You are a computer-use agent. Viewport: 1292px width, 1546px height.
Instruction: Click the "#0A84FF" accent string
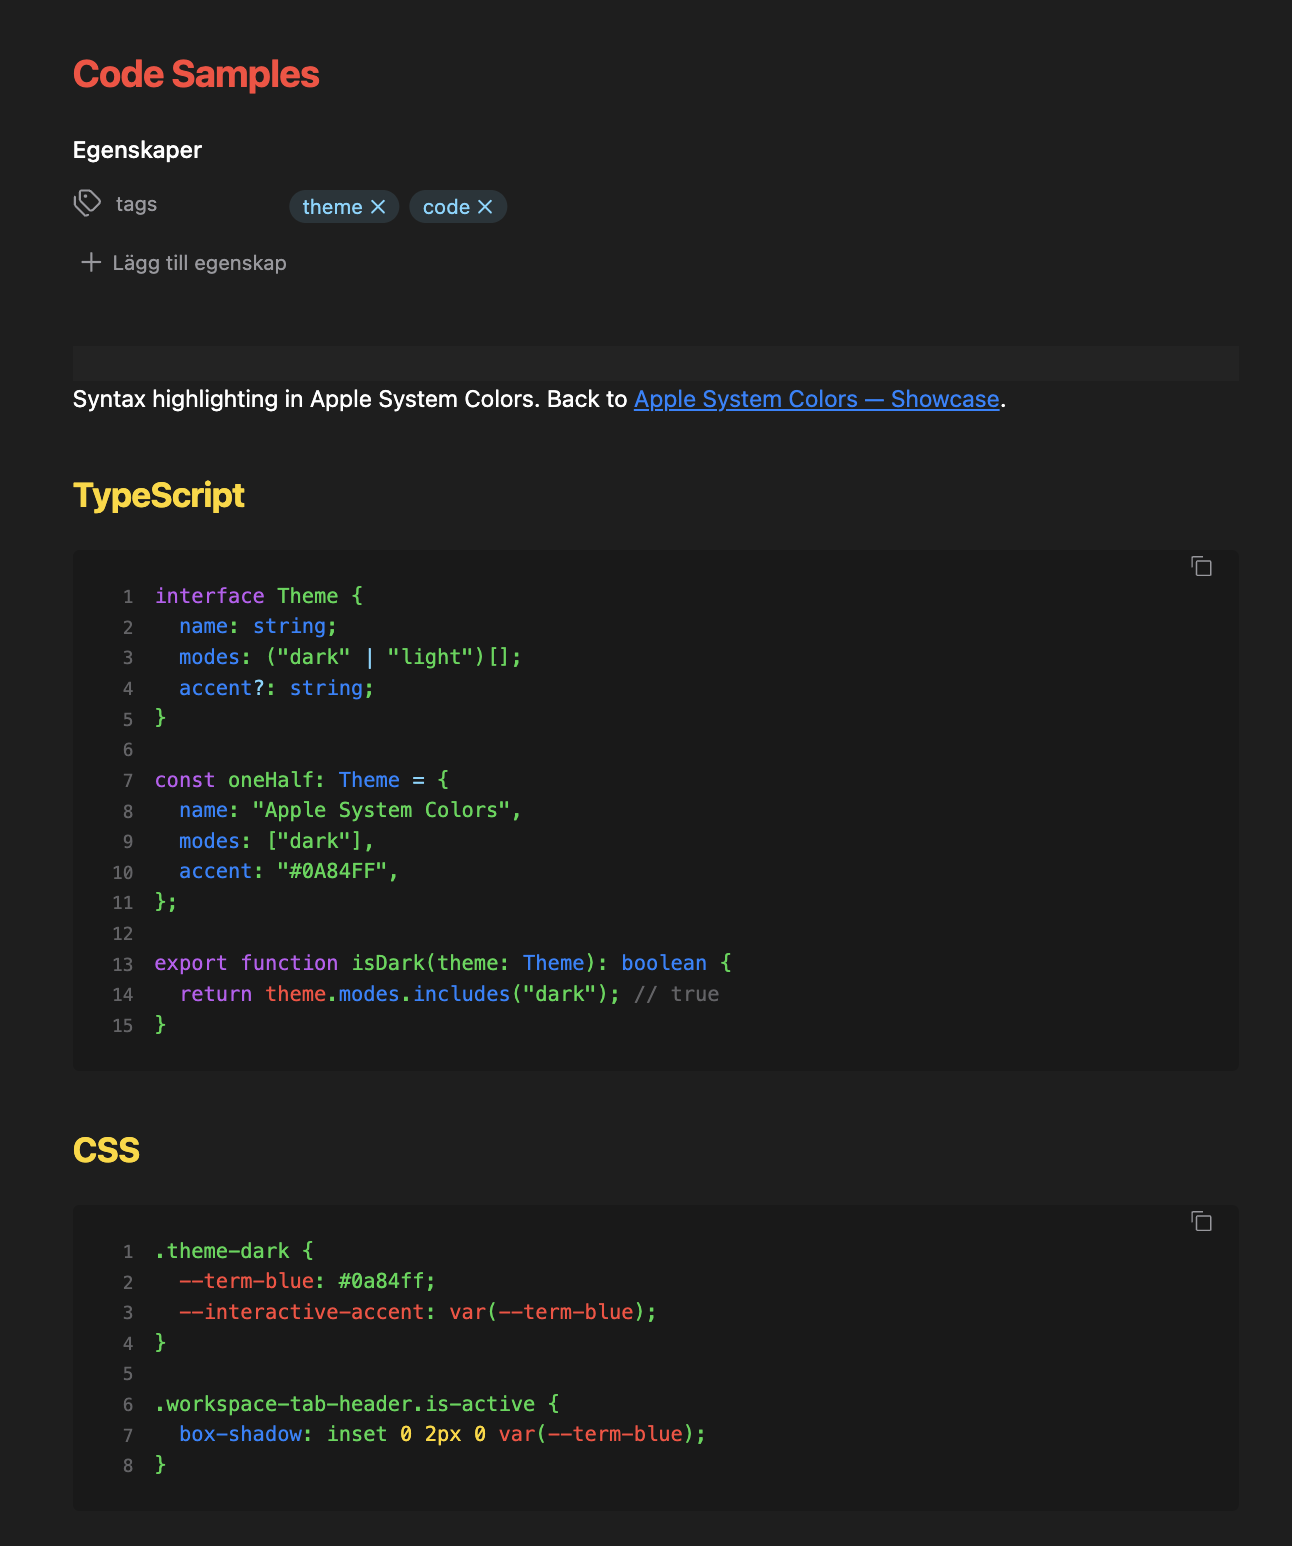[x=332, y=871]
